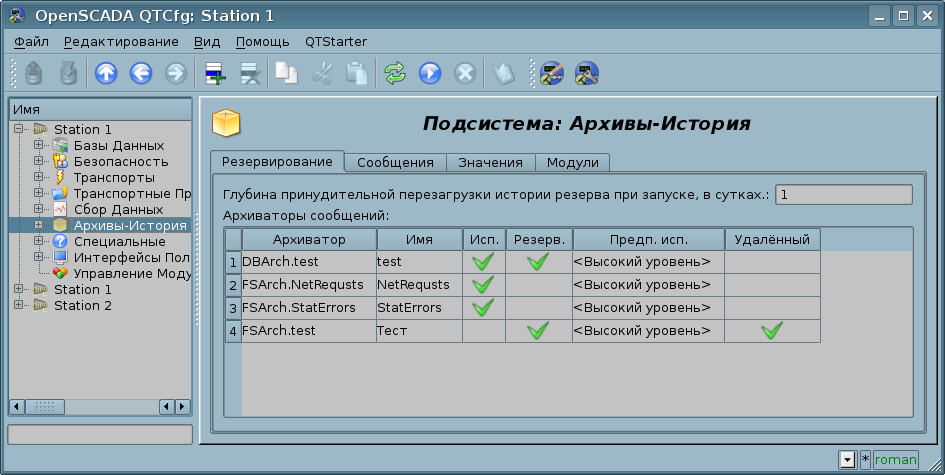
Task: Toggle Удалённый checkmark for FSArch.test row
Action: click(771, 331)
